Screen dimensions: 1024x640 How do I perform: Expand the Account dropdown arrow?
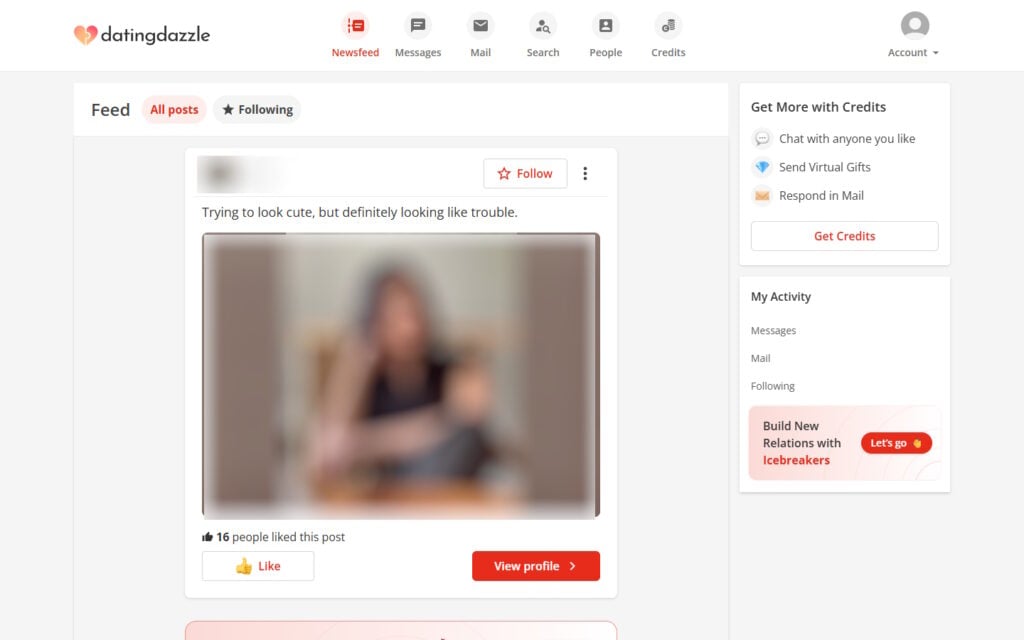[x=936, y=53]
